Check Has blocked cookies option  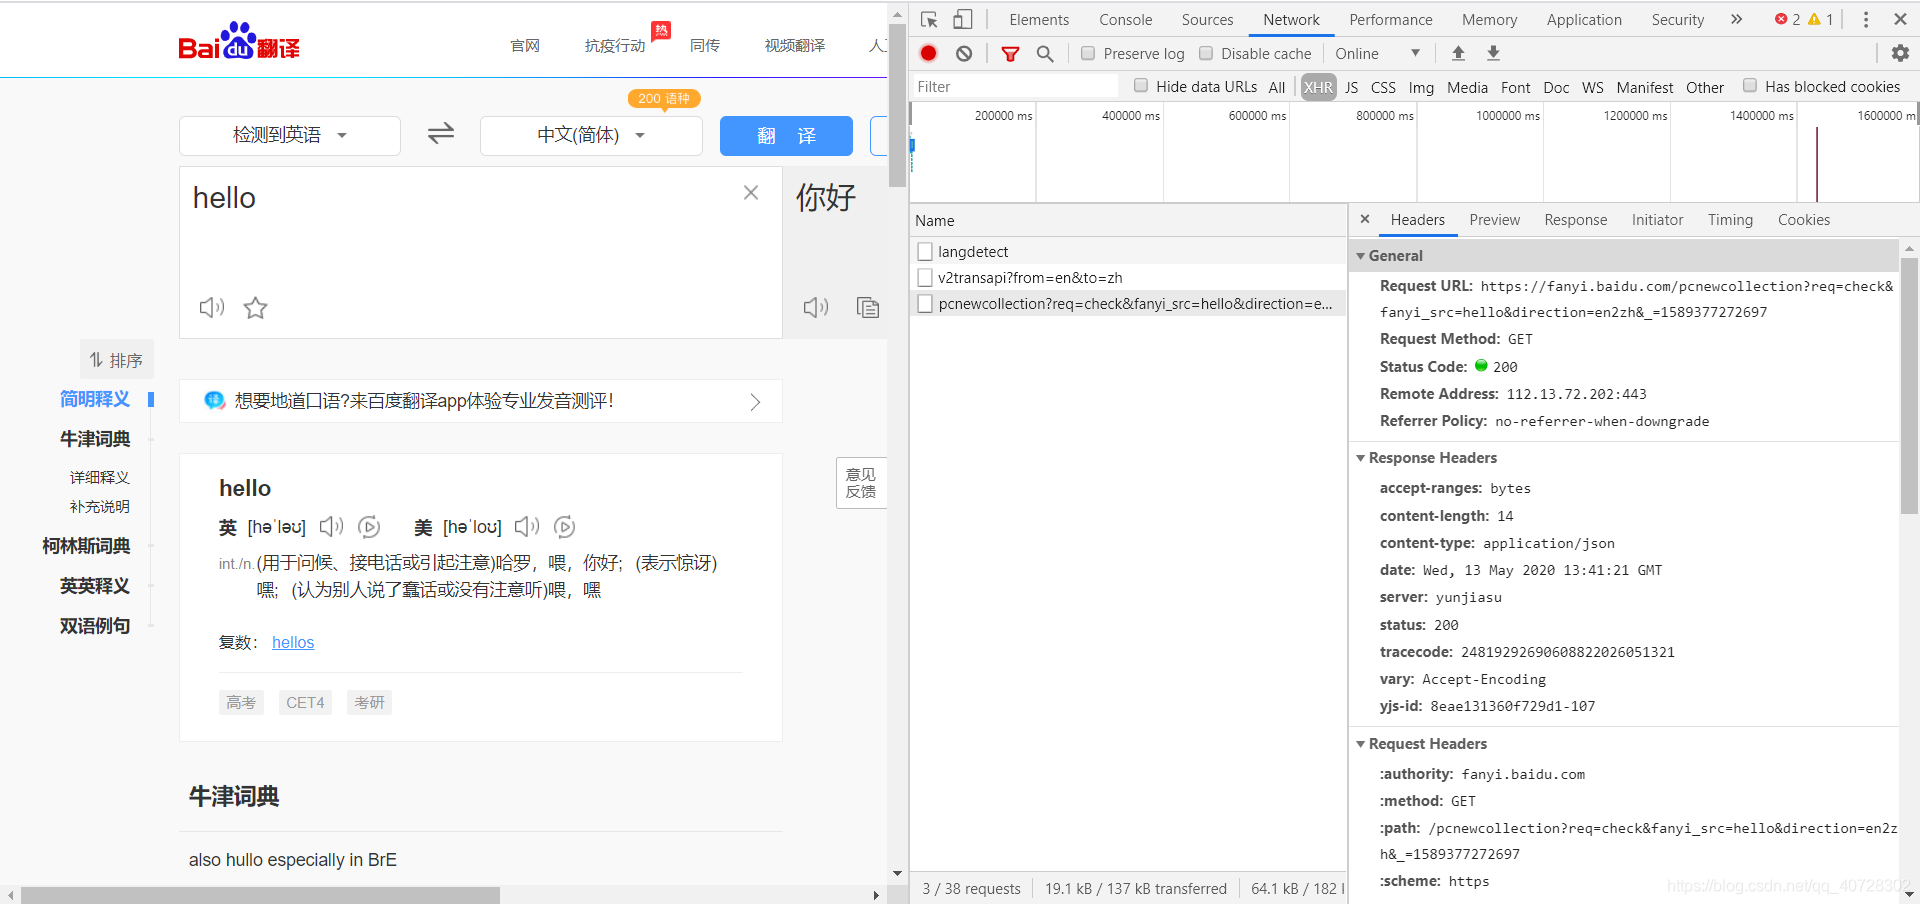(x=1750, y=86)
